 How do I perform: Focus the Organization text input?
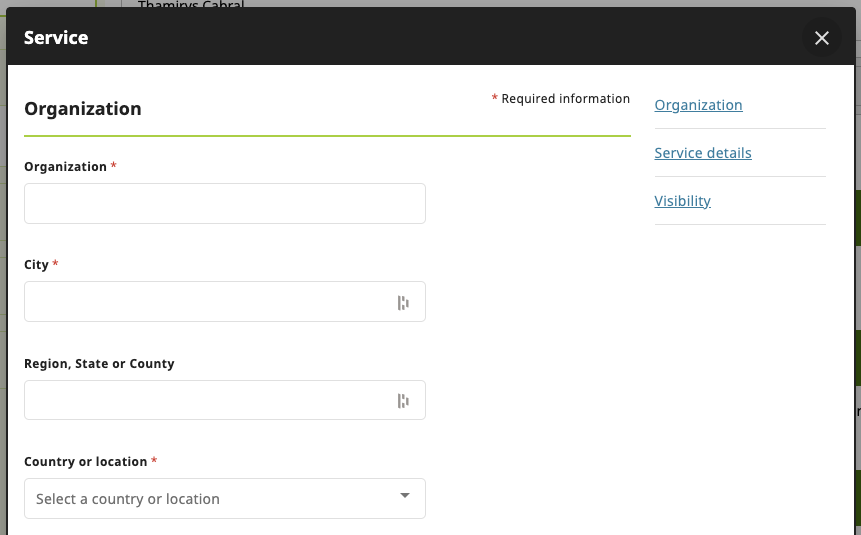(225, 203)
